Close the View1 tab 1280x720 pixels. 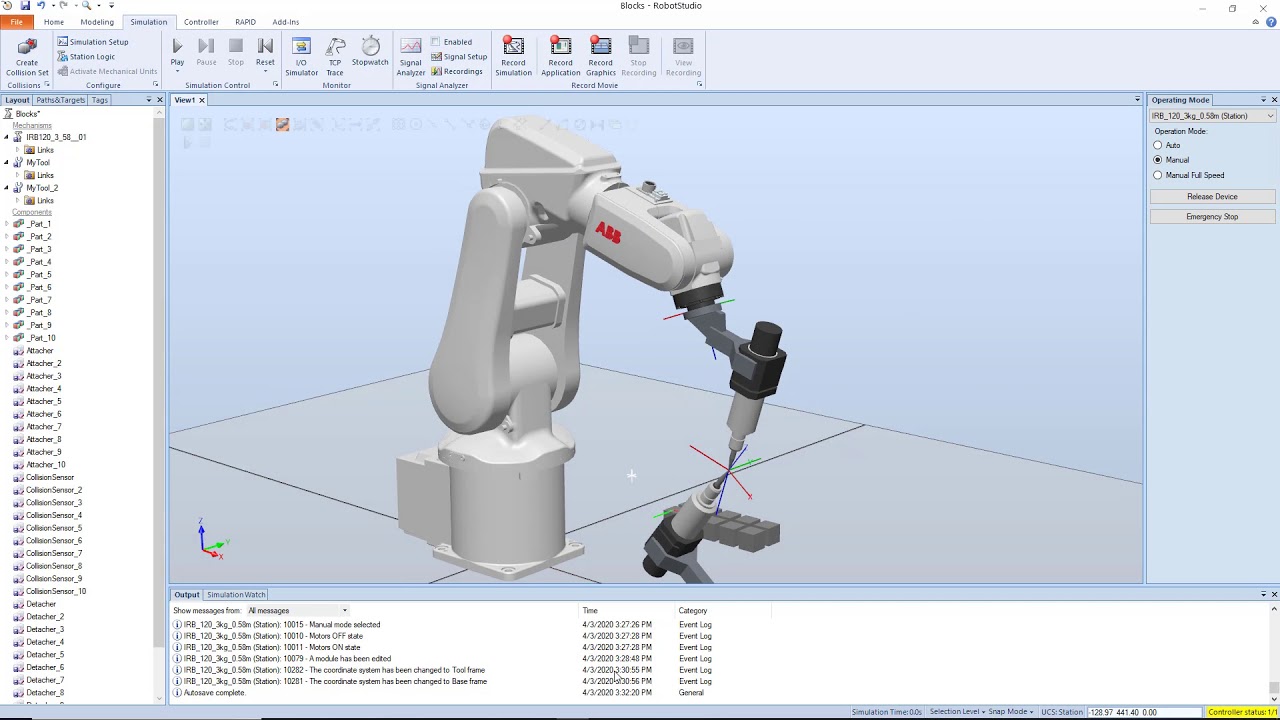[201, 100]
